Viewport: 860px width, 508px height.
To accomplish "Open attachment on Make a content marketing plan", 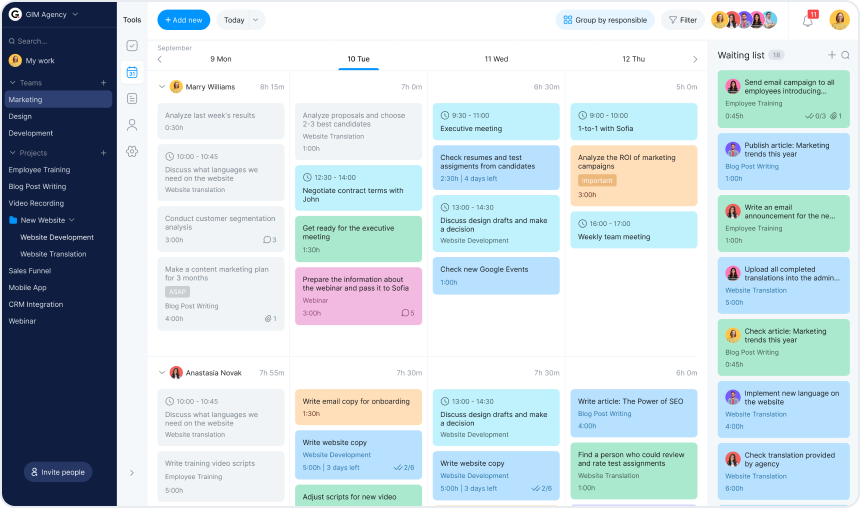I will [x=270, y=318].
